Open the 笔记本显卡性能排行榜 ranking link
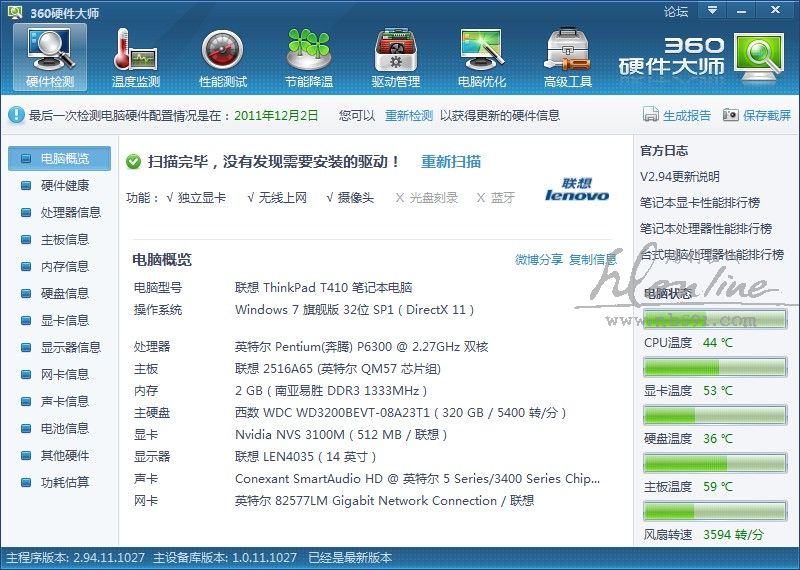Image resolution: width=800 pixels, height=570 pixels. click(x=700, y=203)
